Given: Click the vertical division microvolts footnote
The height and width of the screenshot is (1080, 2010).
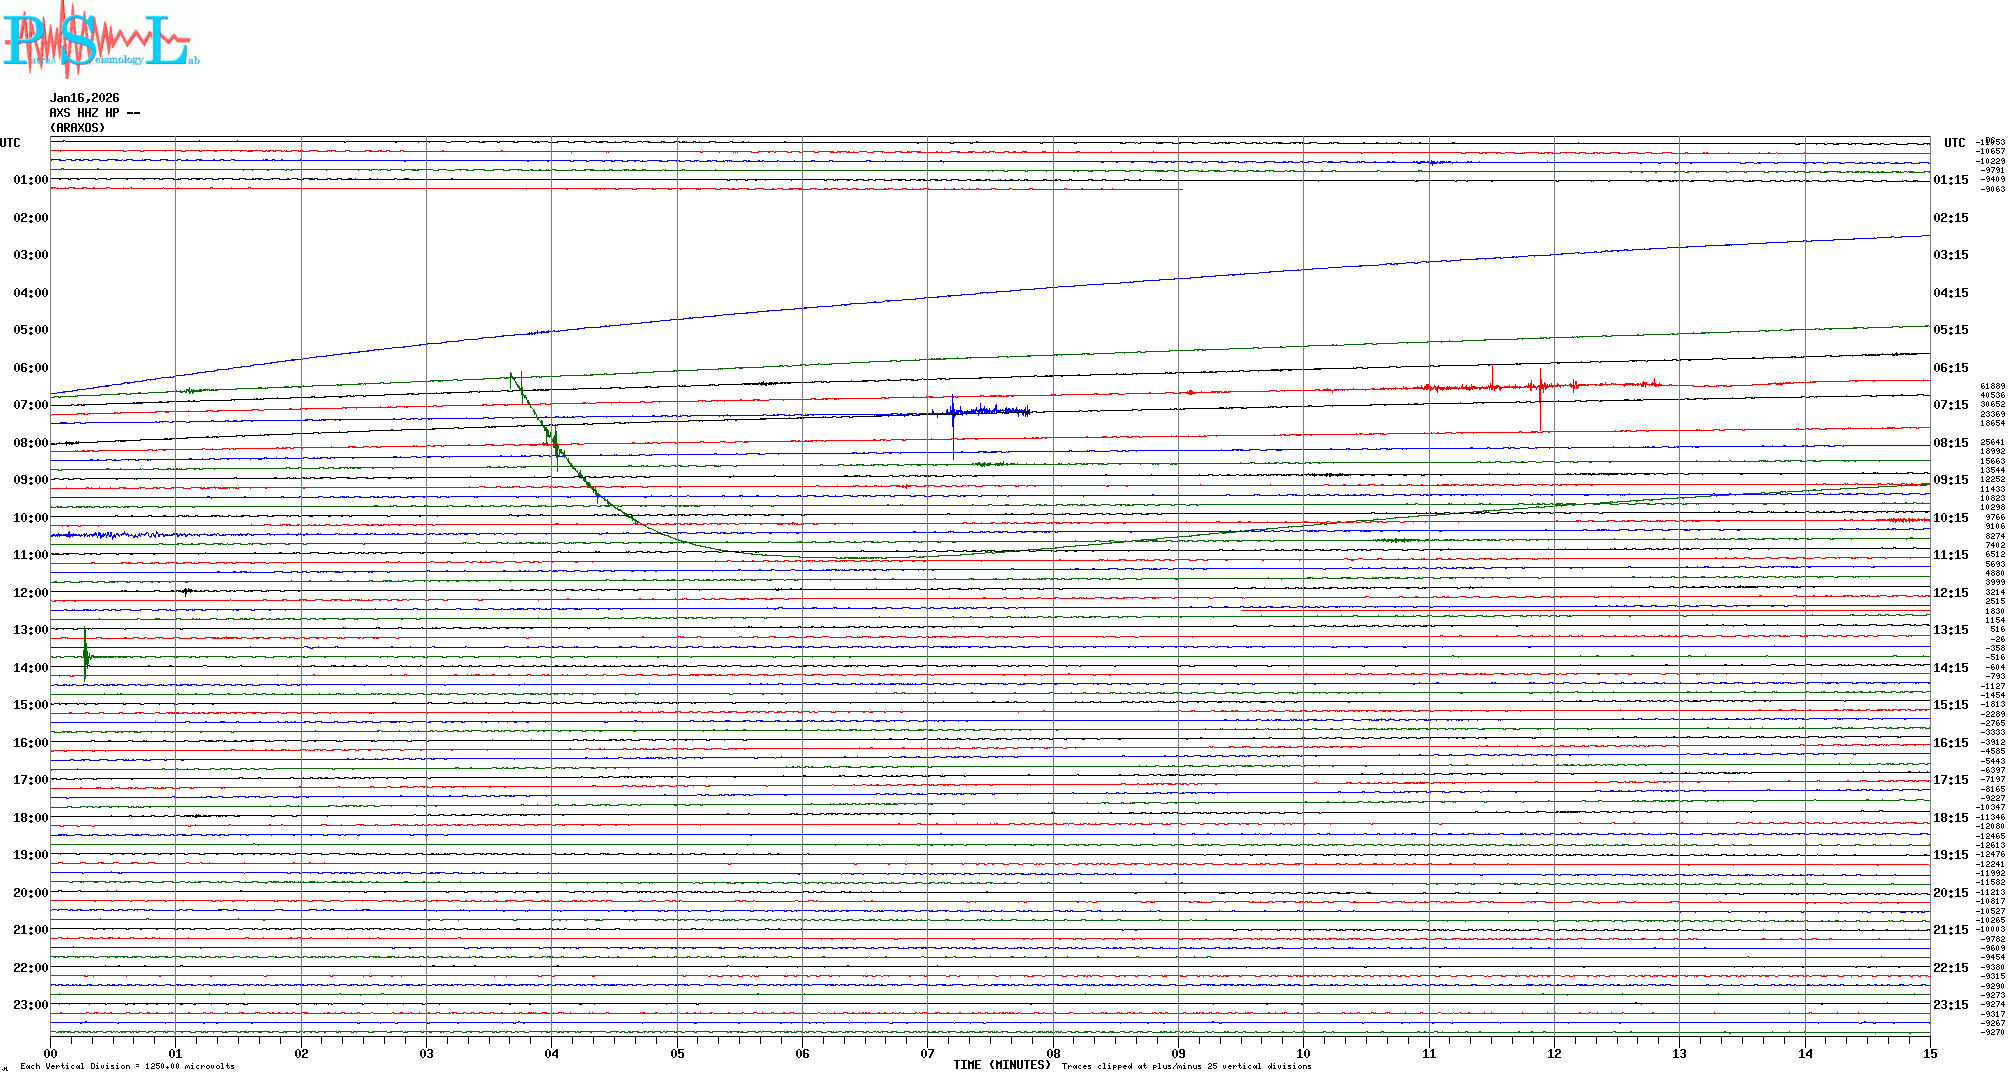Looking at the screenshot, I should coord(127,1066).
